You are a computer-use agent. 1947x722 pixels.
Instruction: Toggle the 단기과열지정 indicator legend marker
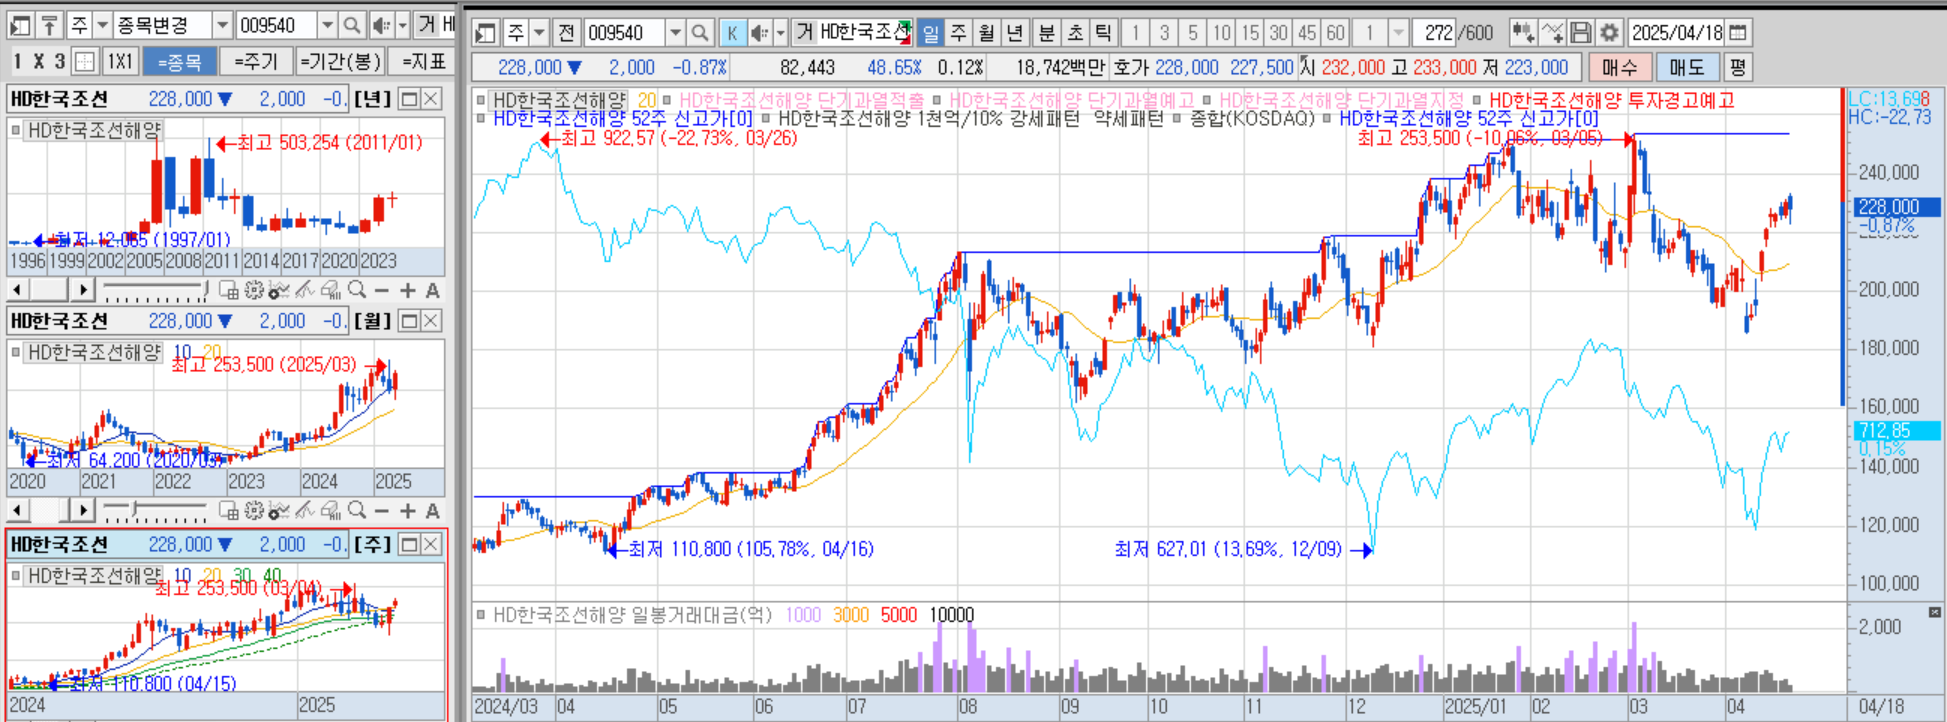tap(1207, 100)
